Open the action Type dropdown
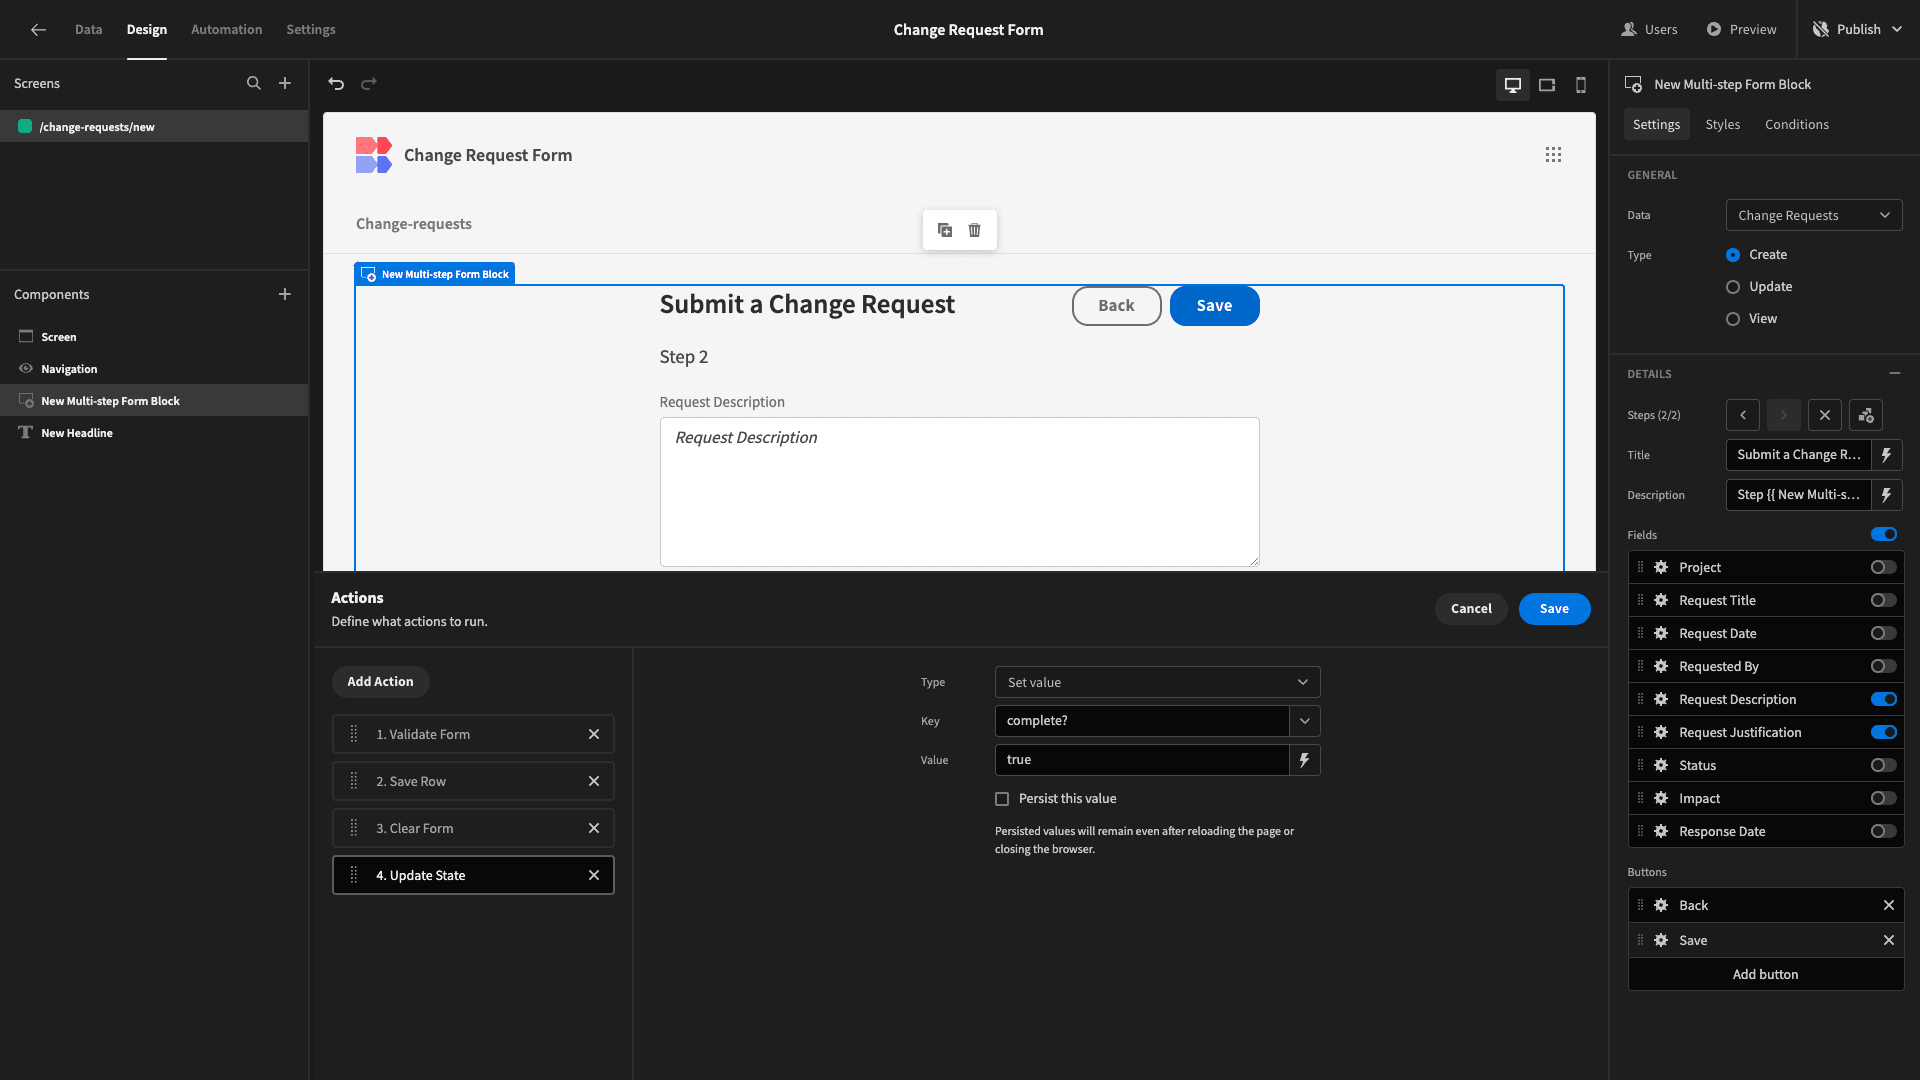 pos(1158,682)
